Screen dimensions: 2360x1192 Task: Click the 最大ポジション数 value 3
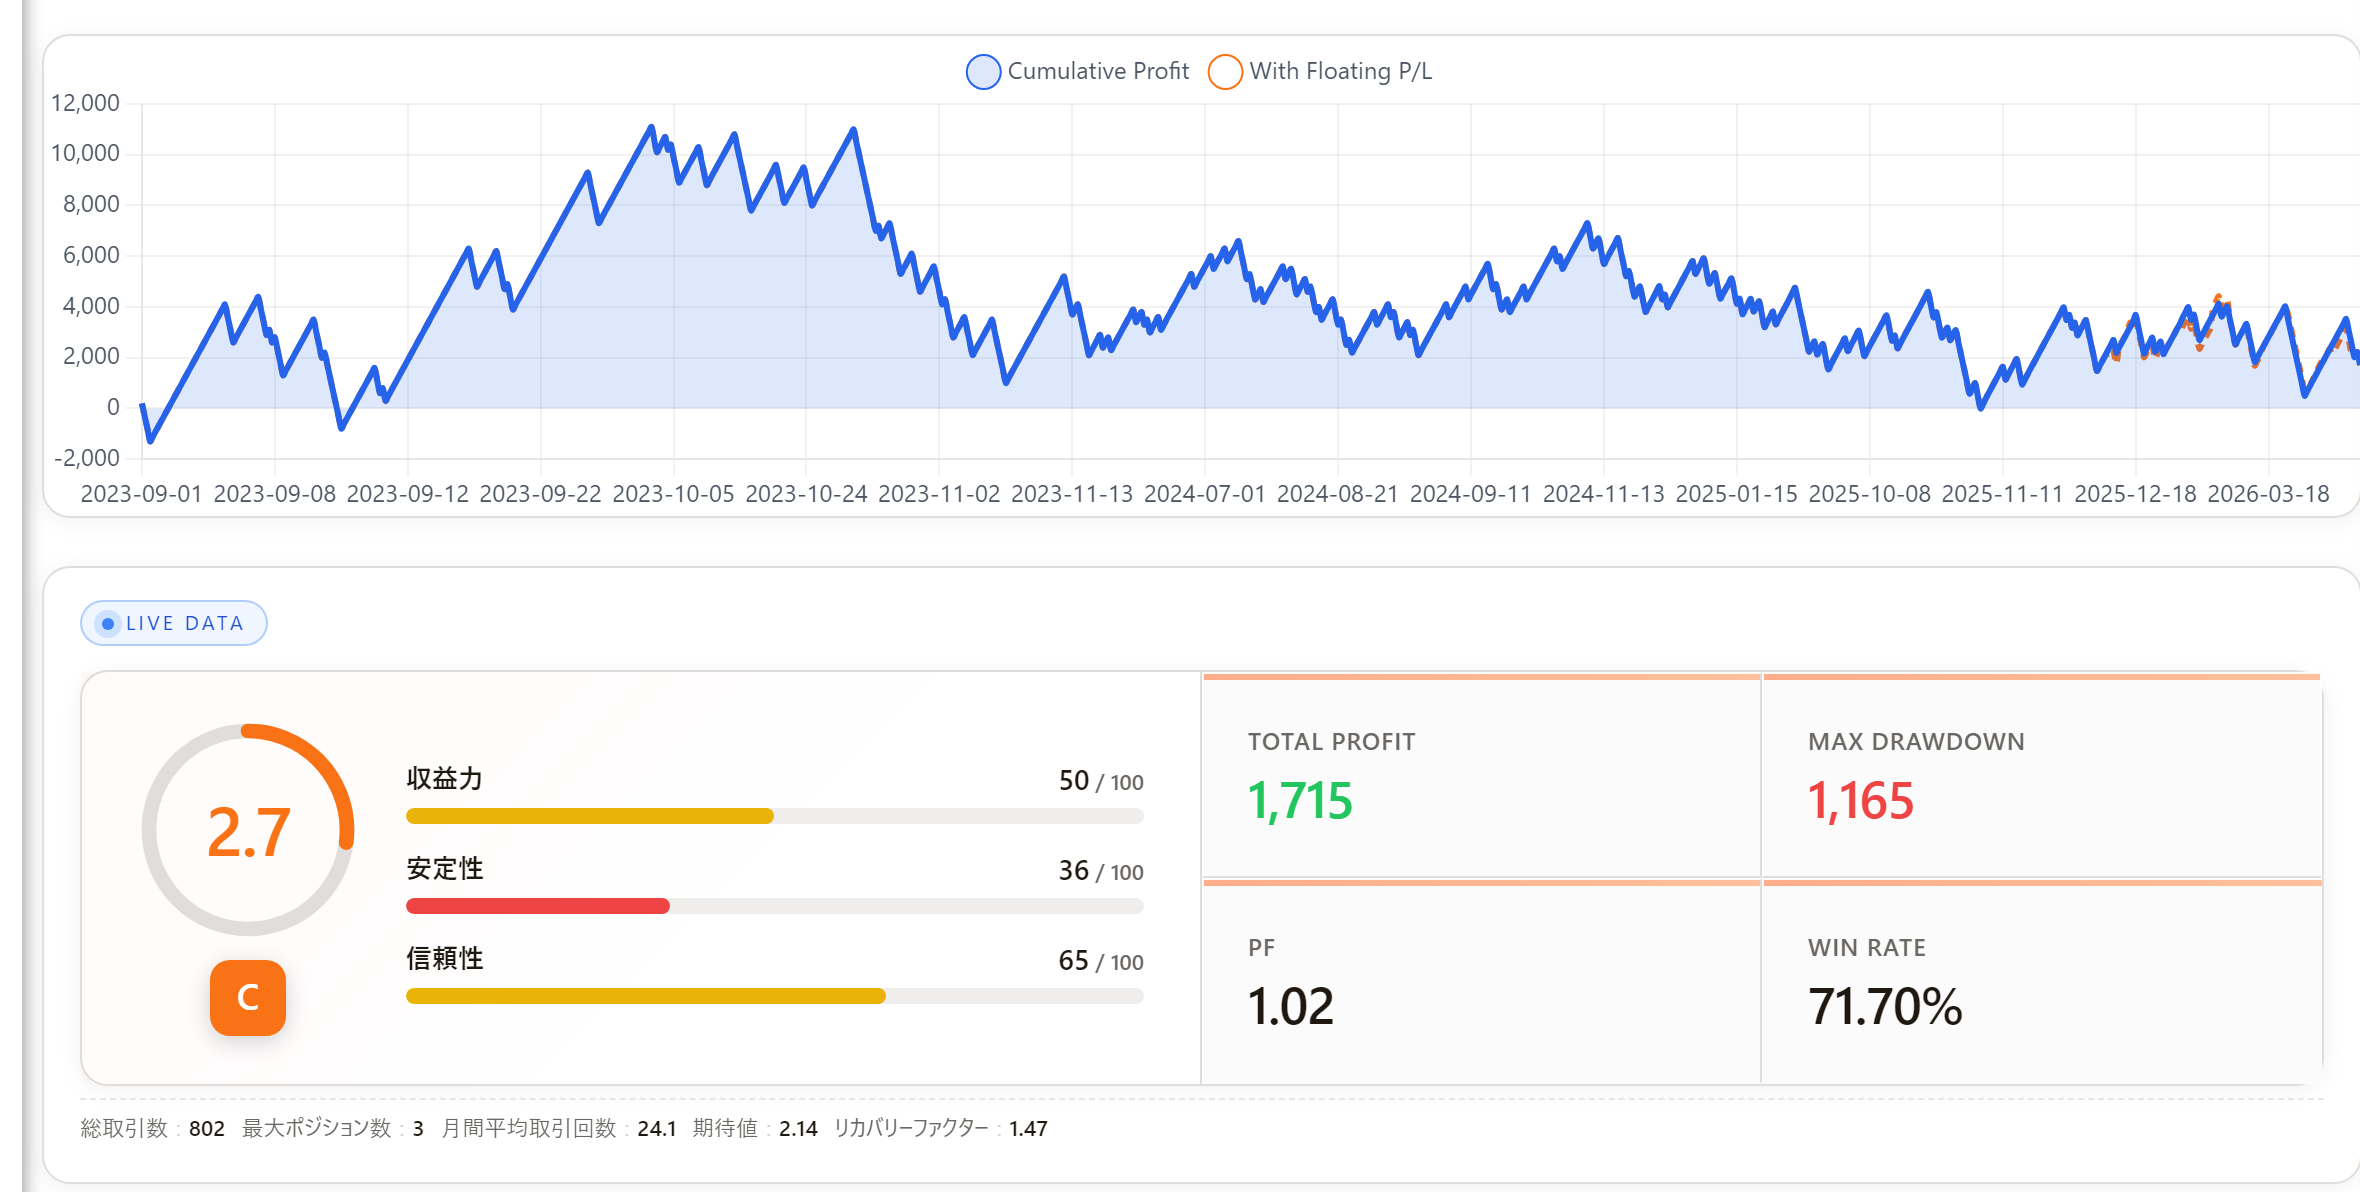click(418, 1129)
